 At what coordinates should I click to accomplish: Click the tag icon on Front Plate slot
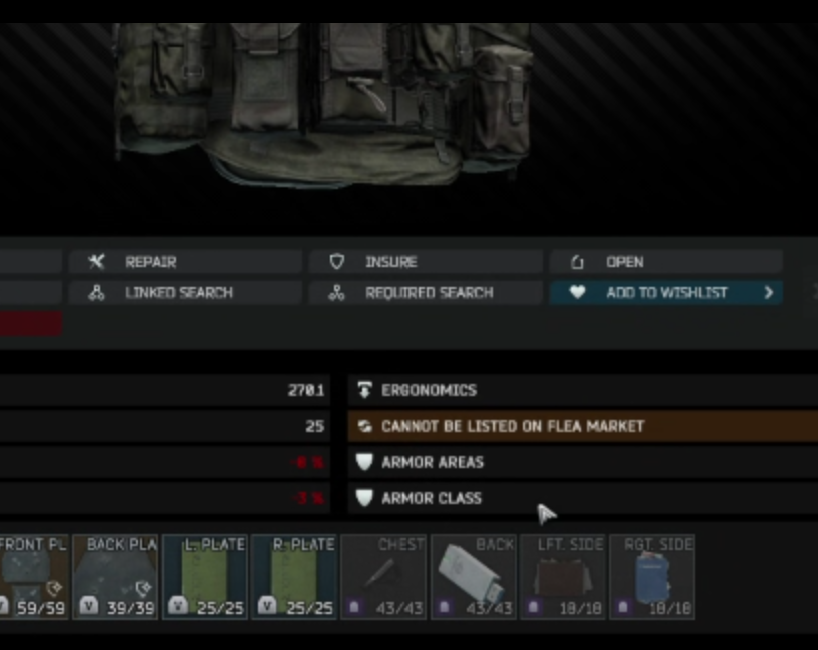click(x=54, y=588)
